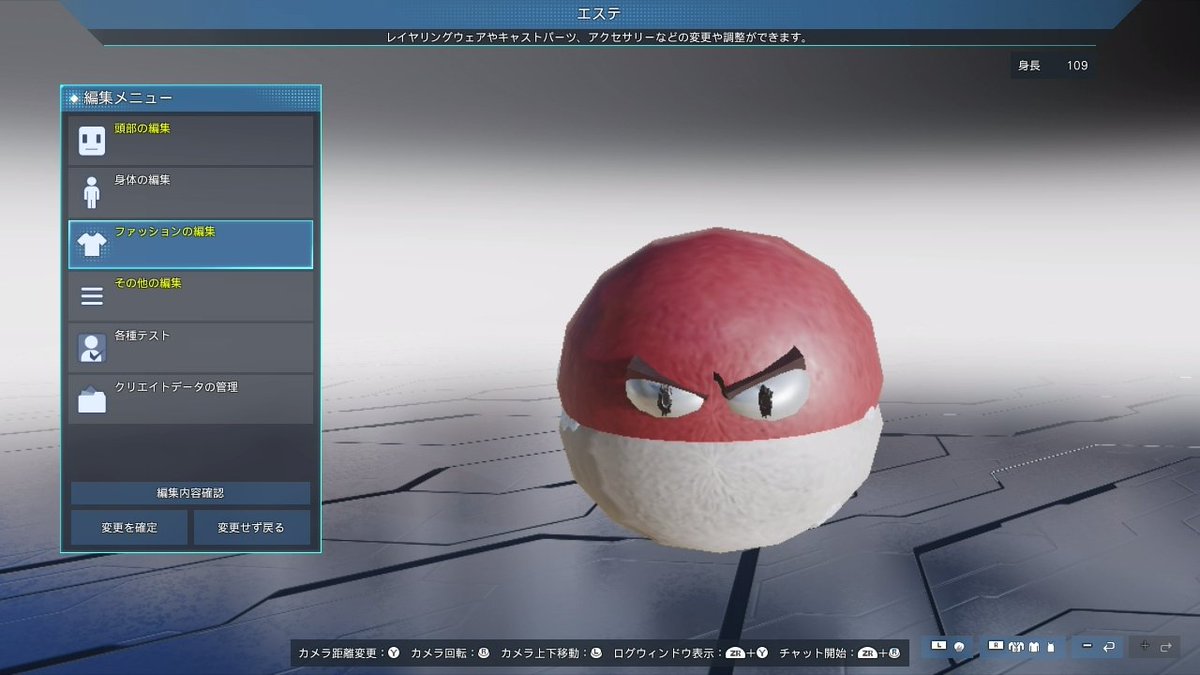Click 変更せず戻る to discard changes

click(x=251, y=527)
